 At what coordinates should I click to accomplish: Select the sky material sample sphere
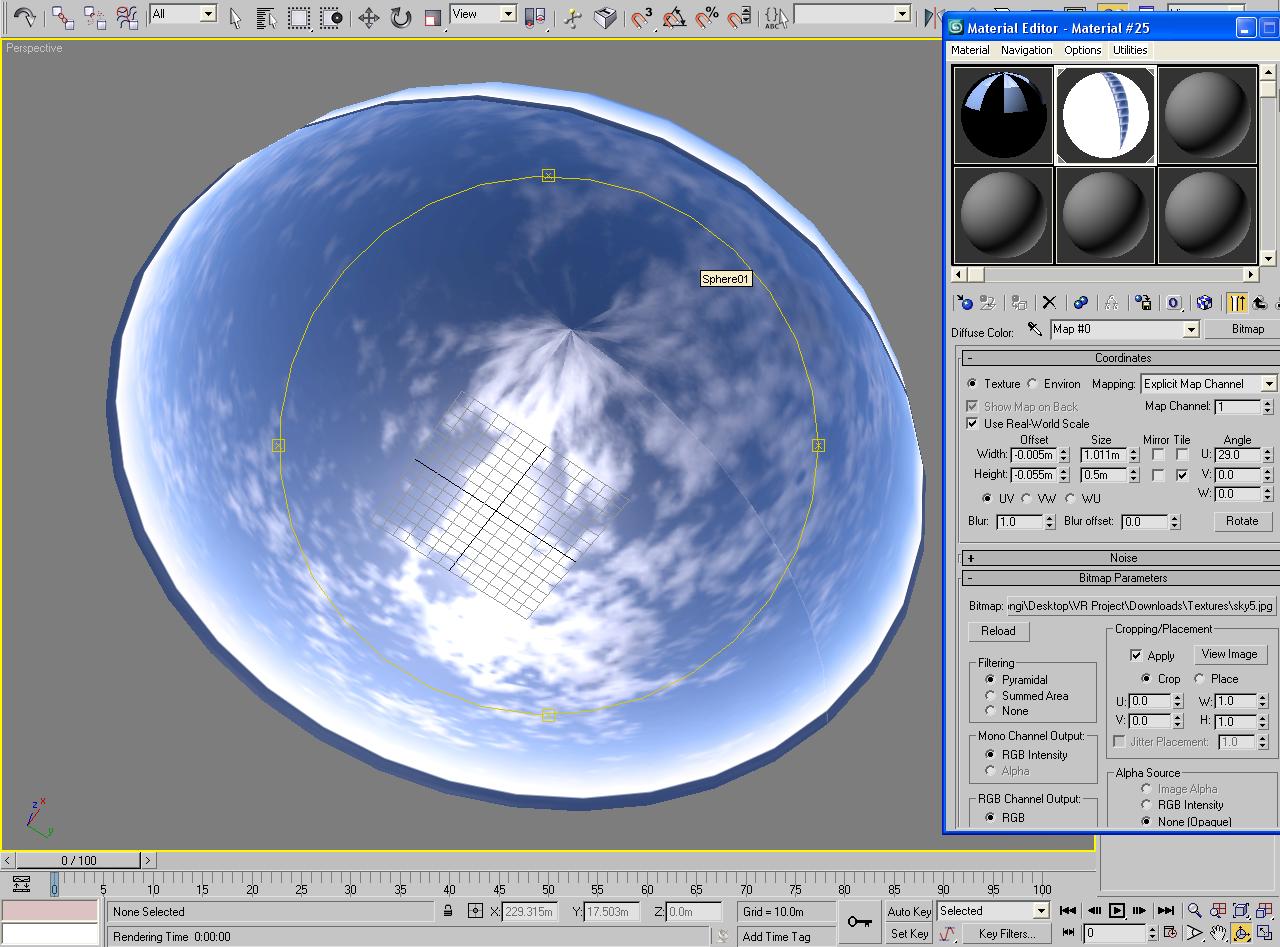click(x=1105, y=114)
